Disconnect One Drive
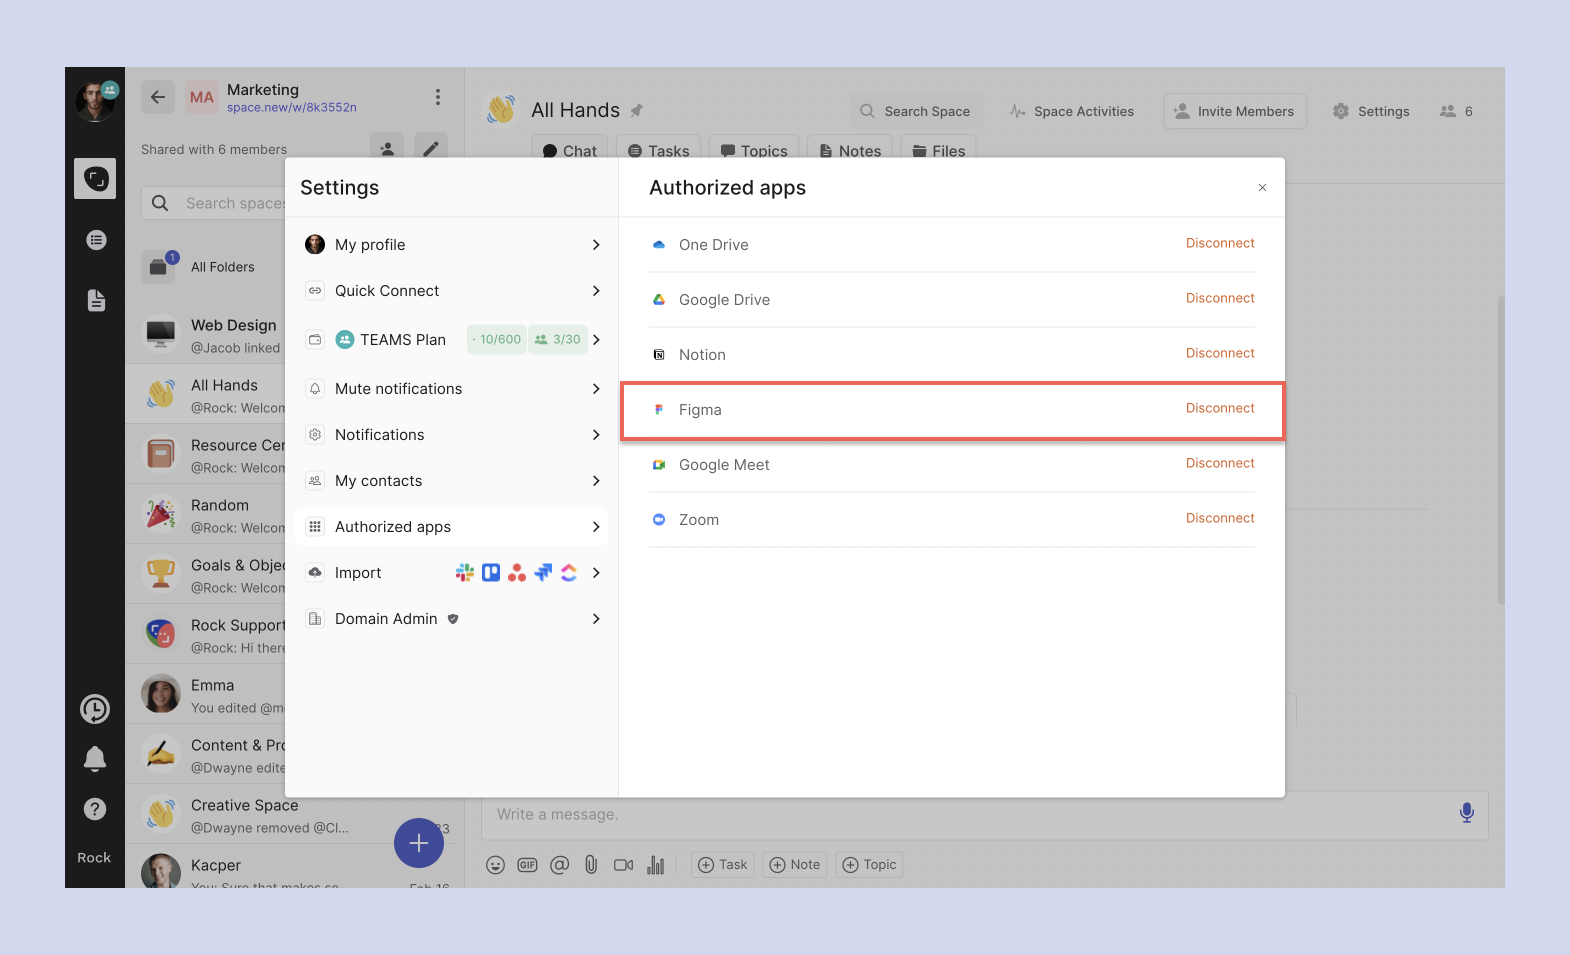 pyautogui.click(x=1220, y=243)
